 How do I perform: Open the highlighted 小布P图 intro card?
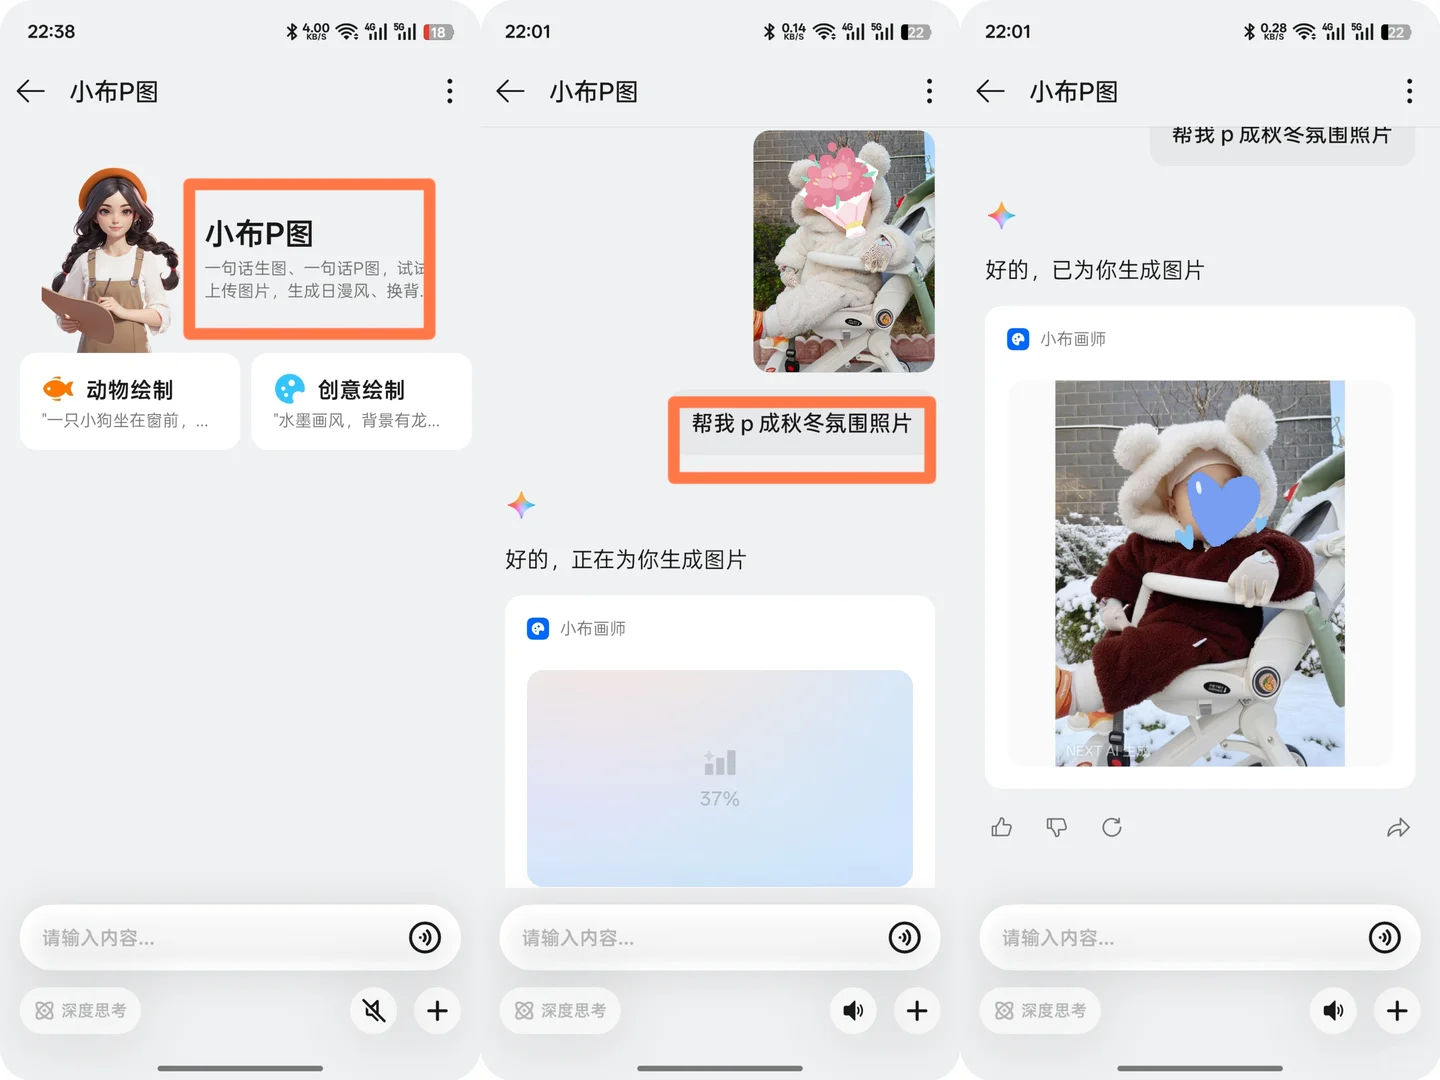tap(309, 257)
